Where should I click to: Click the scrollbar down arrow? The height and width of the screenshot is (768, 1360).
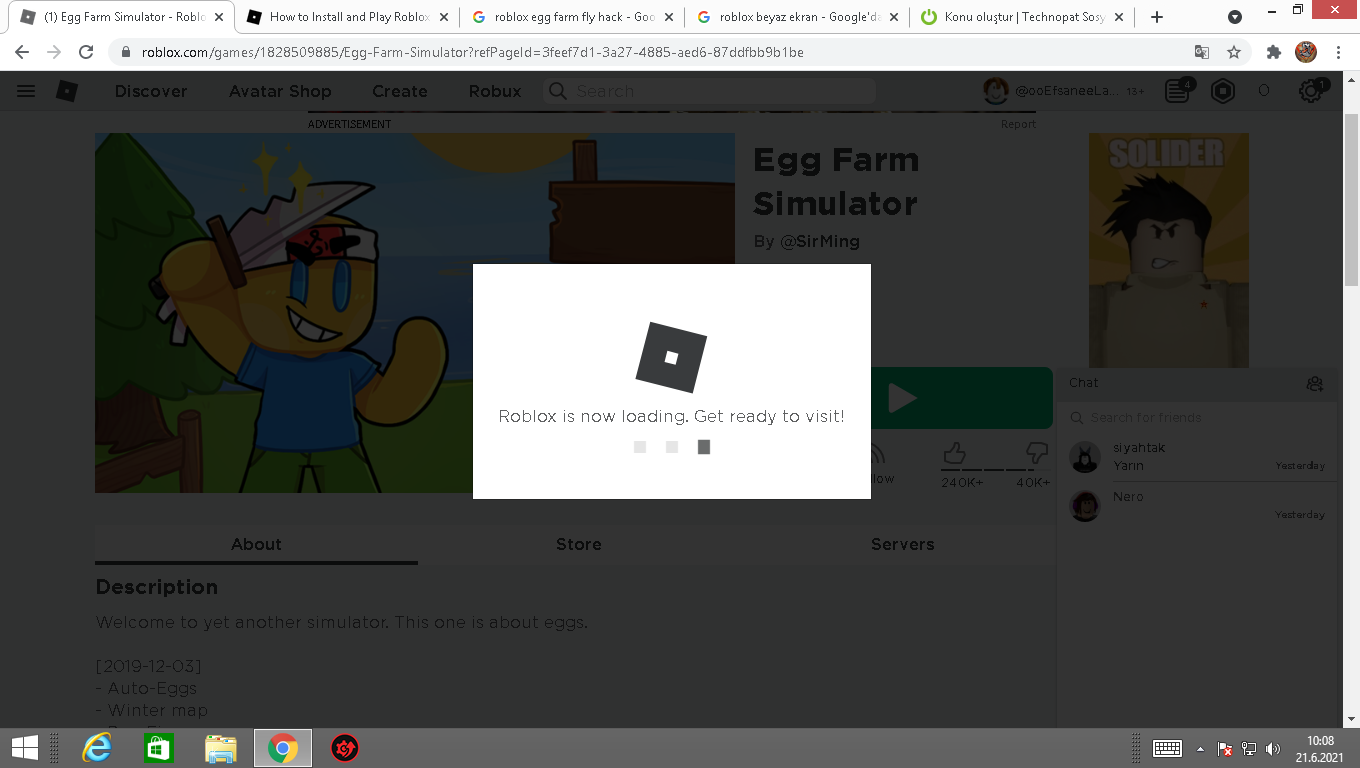coord(1351,718)
